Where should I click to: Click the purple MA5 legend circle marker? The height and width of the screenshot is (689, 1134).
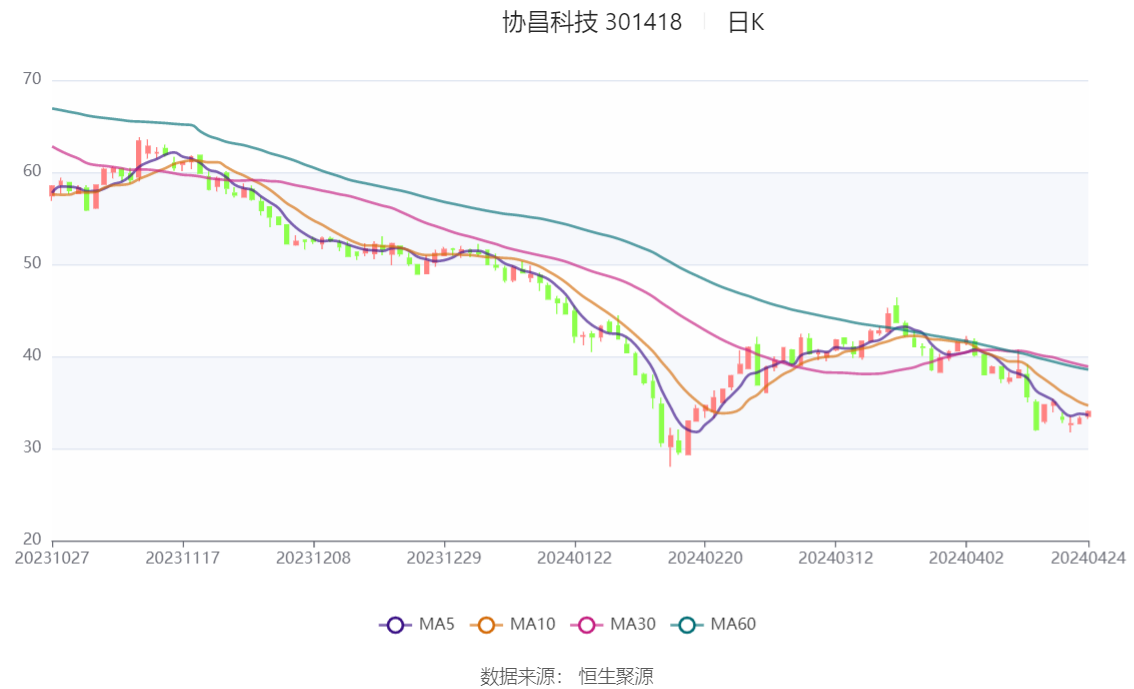tap(395, 625)
